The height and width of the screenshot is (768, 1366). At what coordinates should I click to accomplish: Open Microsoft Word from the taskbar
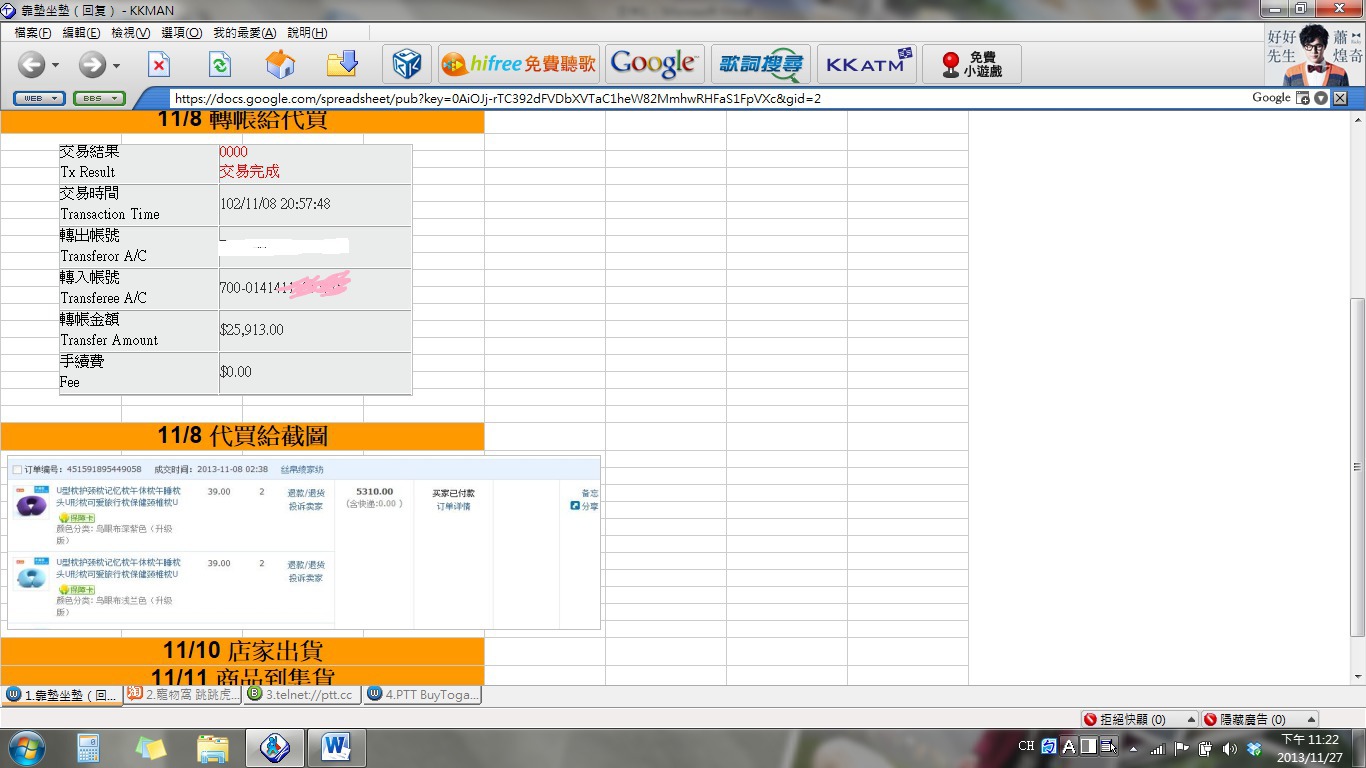pyautogui.click(x=336, y=747)
